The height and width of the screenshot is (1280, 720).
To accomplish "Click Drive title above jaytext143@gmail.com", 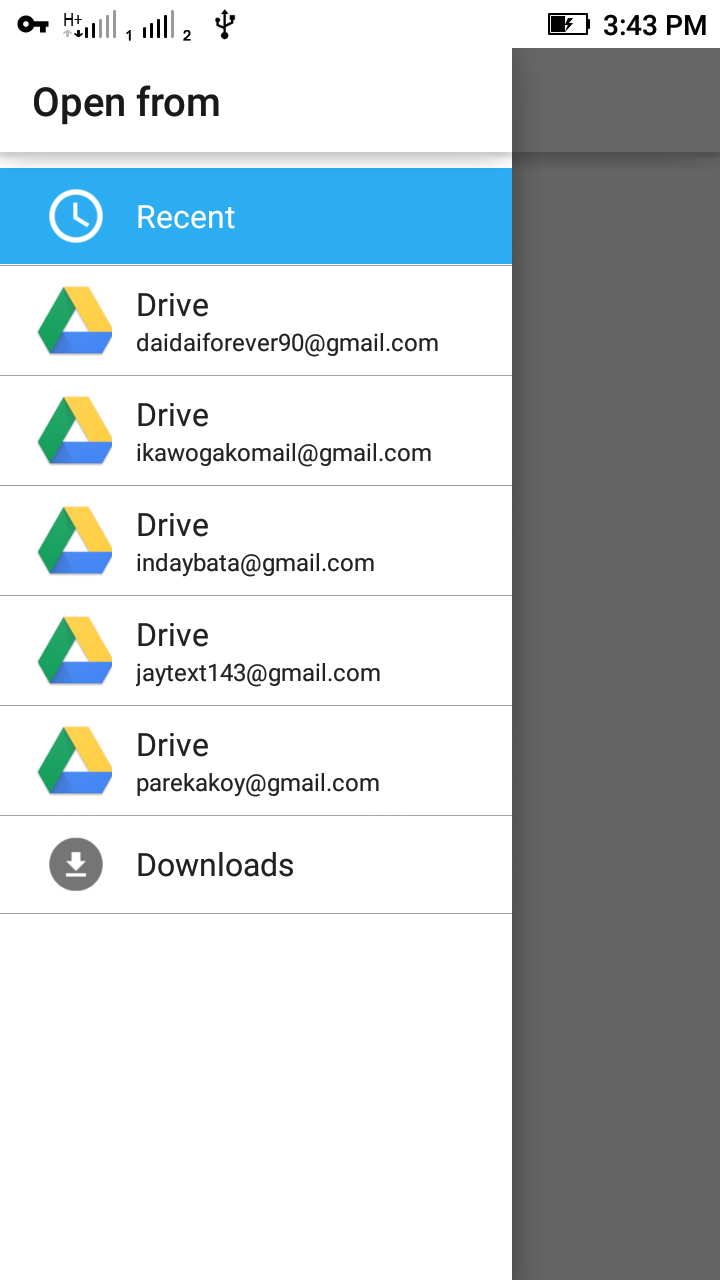I will [x=172, y=635].
